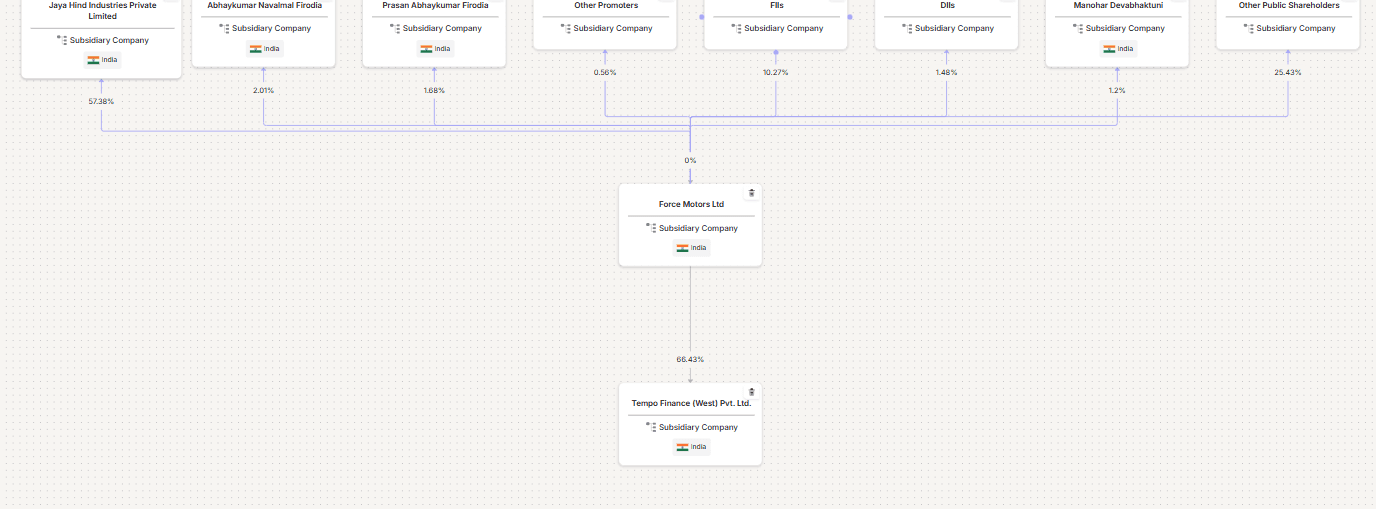Viewport: 1376px width, 509px height.
Task: Delete the Force Motors Ltd node
Action: 751,193
